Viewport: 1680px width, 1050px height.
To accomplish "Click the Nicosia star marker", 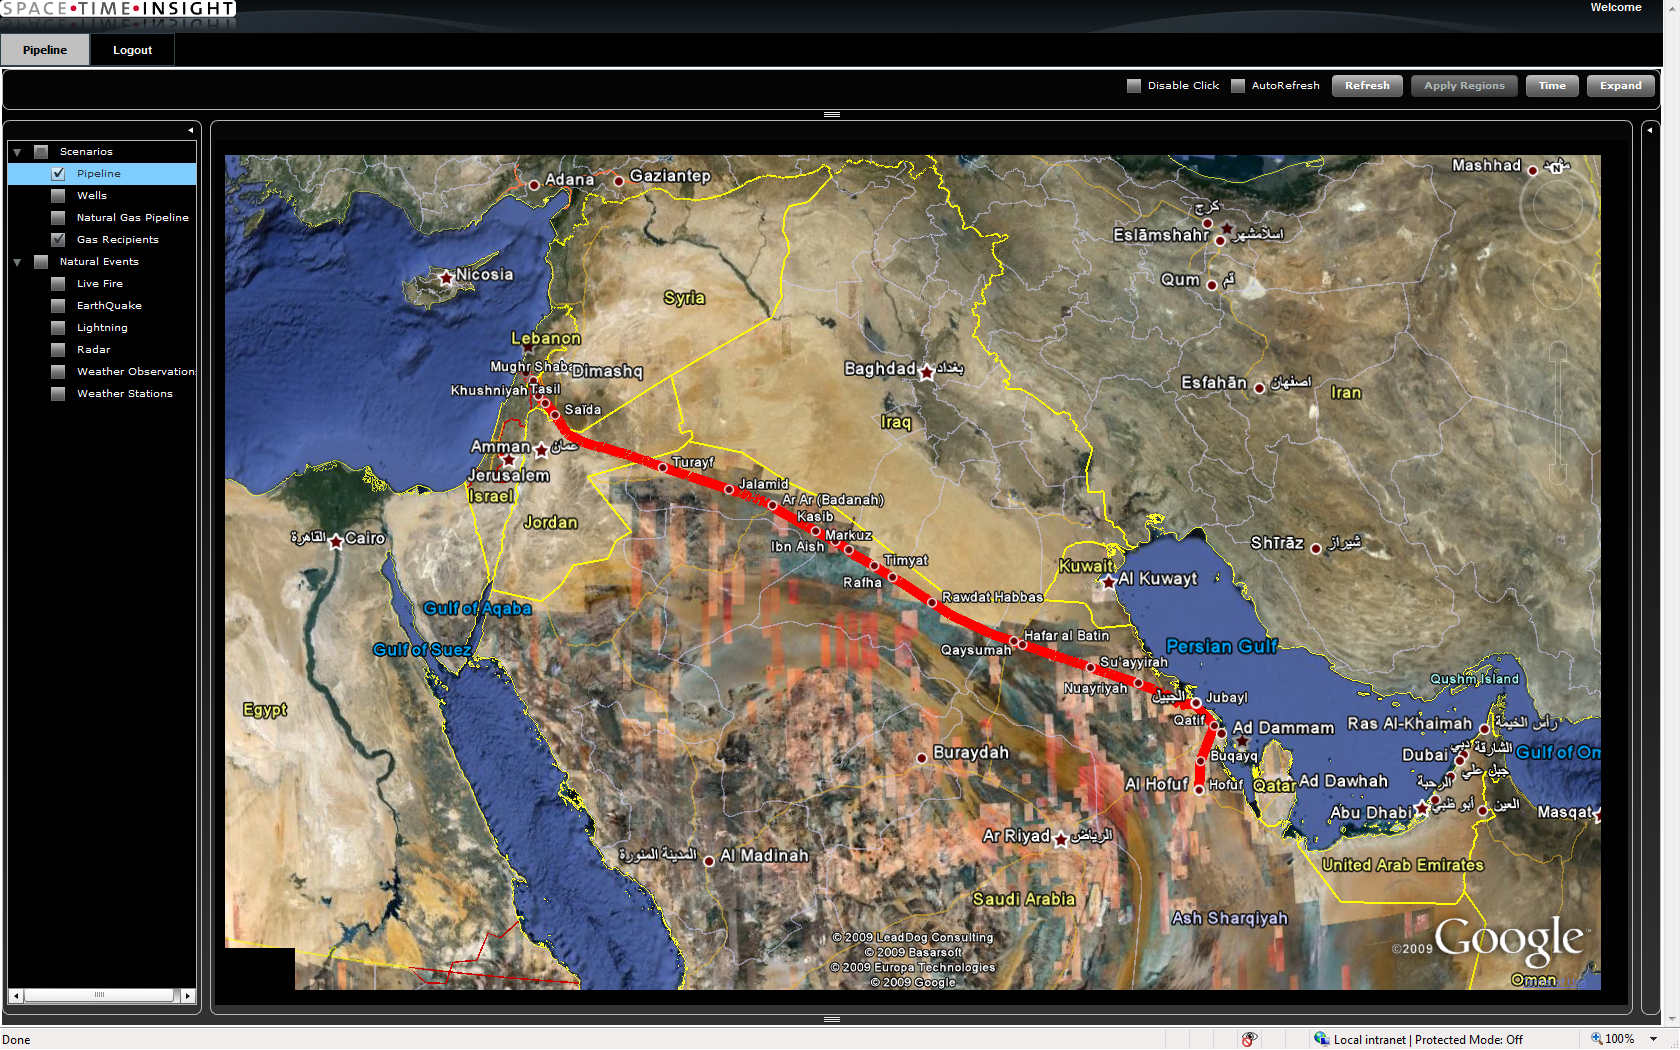I will tap(446, 277).
